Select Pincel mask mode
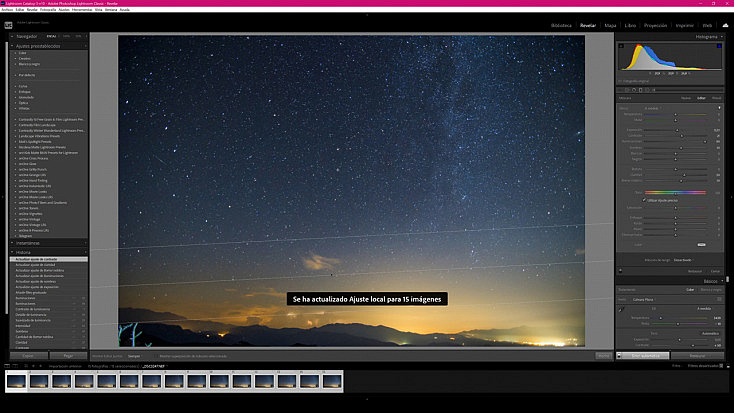 (x=716, y=98)
